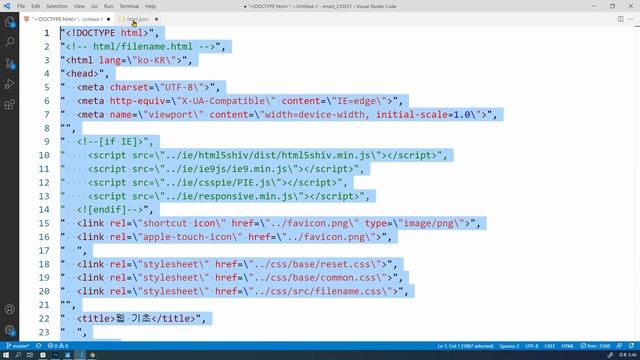Image resolution: width=640 pixels, height=360 pixels.
Task: Click the DOCTYPE html text on line 1
Action: 107,33
